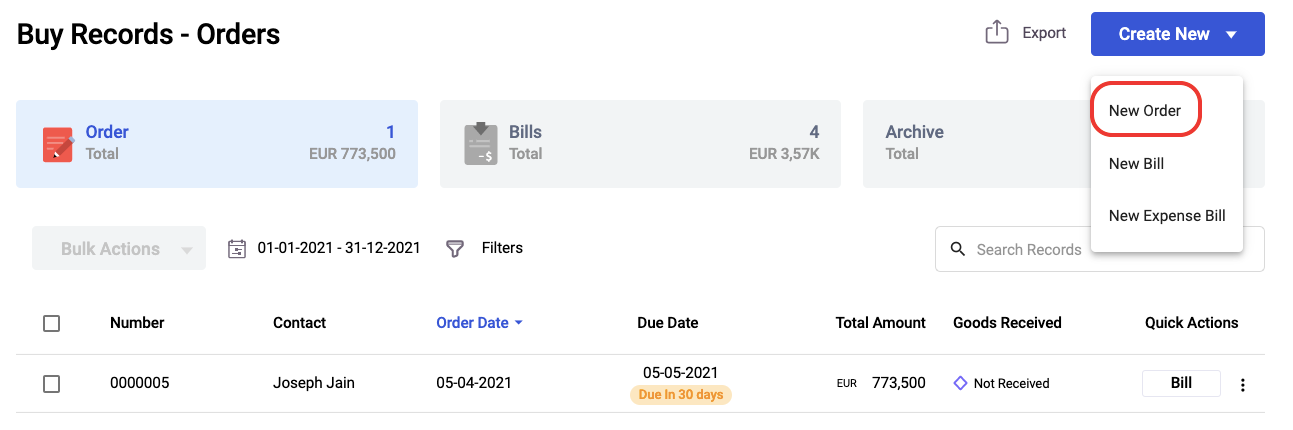
Task: Click the calendar date range icon
Action: [x=237, y=248]
